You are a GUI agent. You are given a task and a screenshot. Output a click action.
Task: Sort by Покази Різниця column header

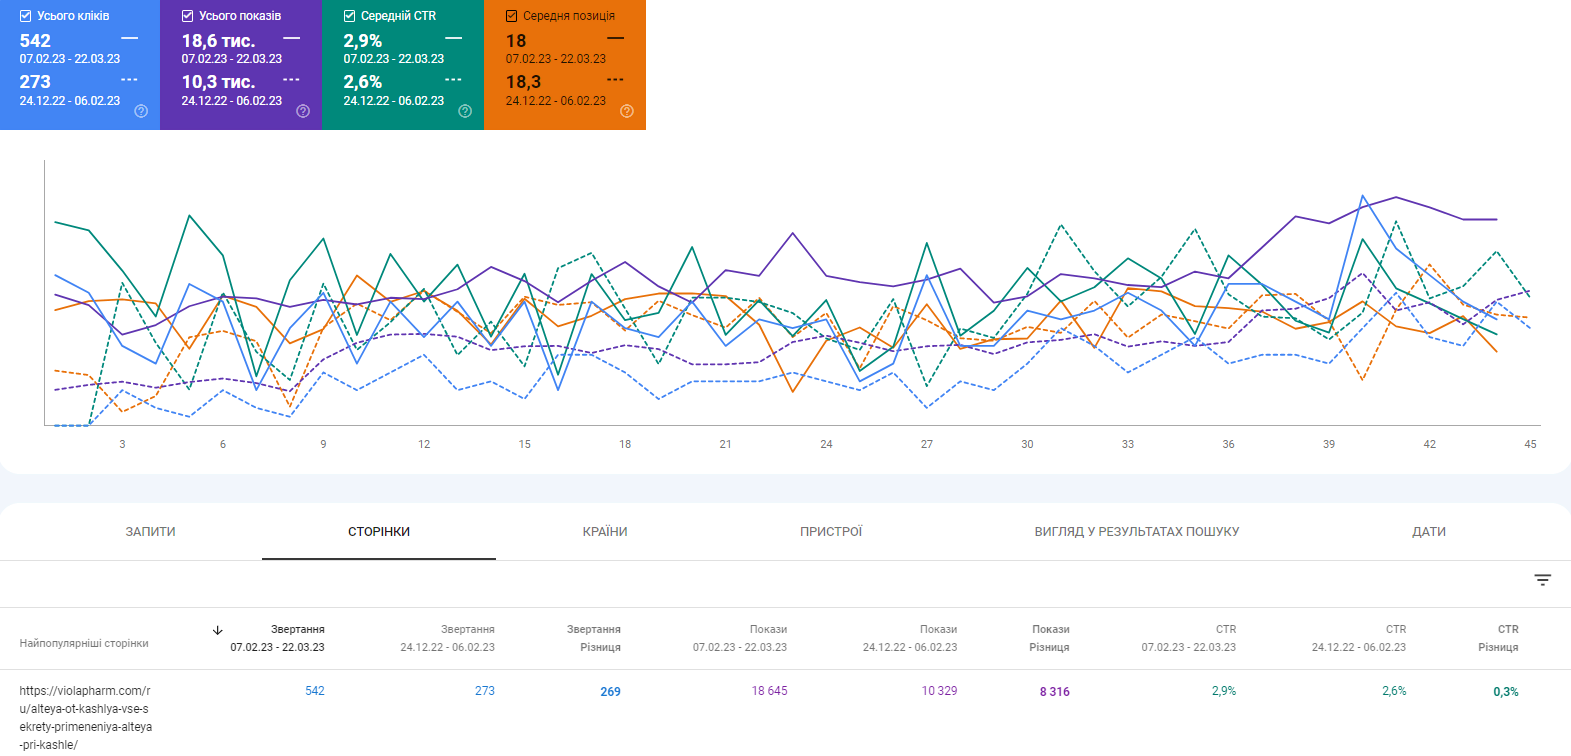[1050, 638]
